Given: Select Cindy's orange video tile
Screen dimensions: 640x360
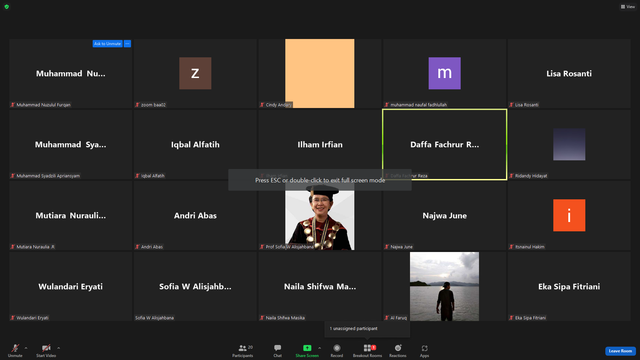Looking at the screenshot, I should pos(320,73).
